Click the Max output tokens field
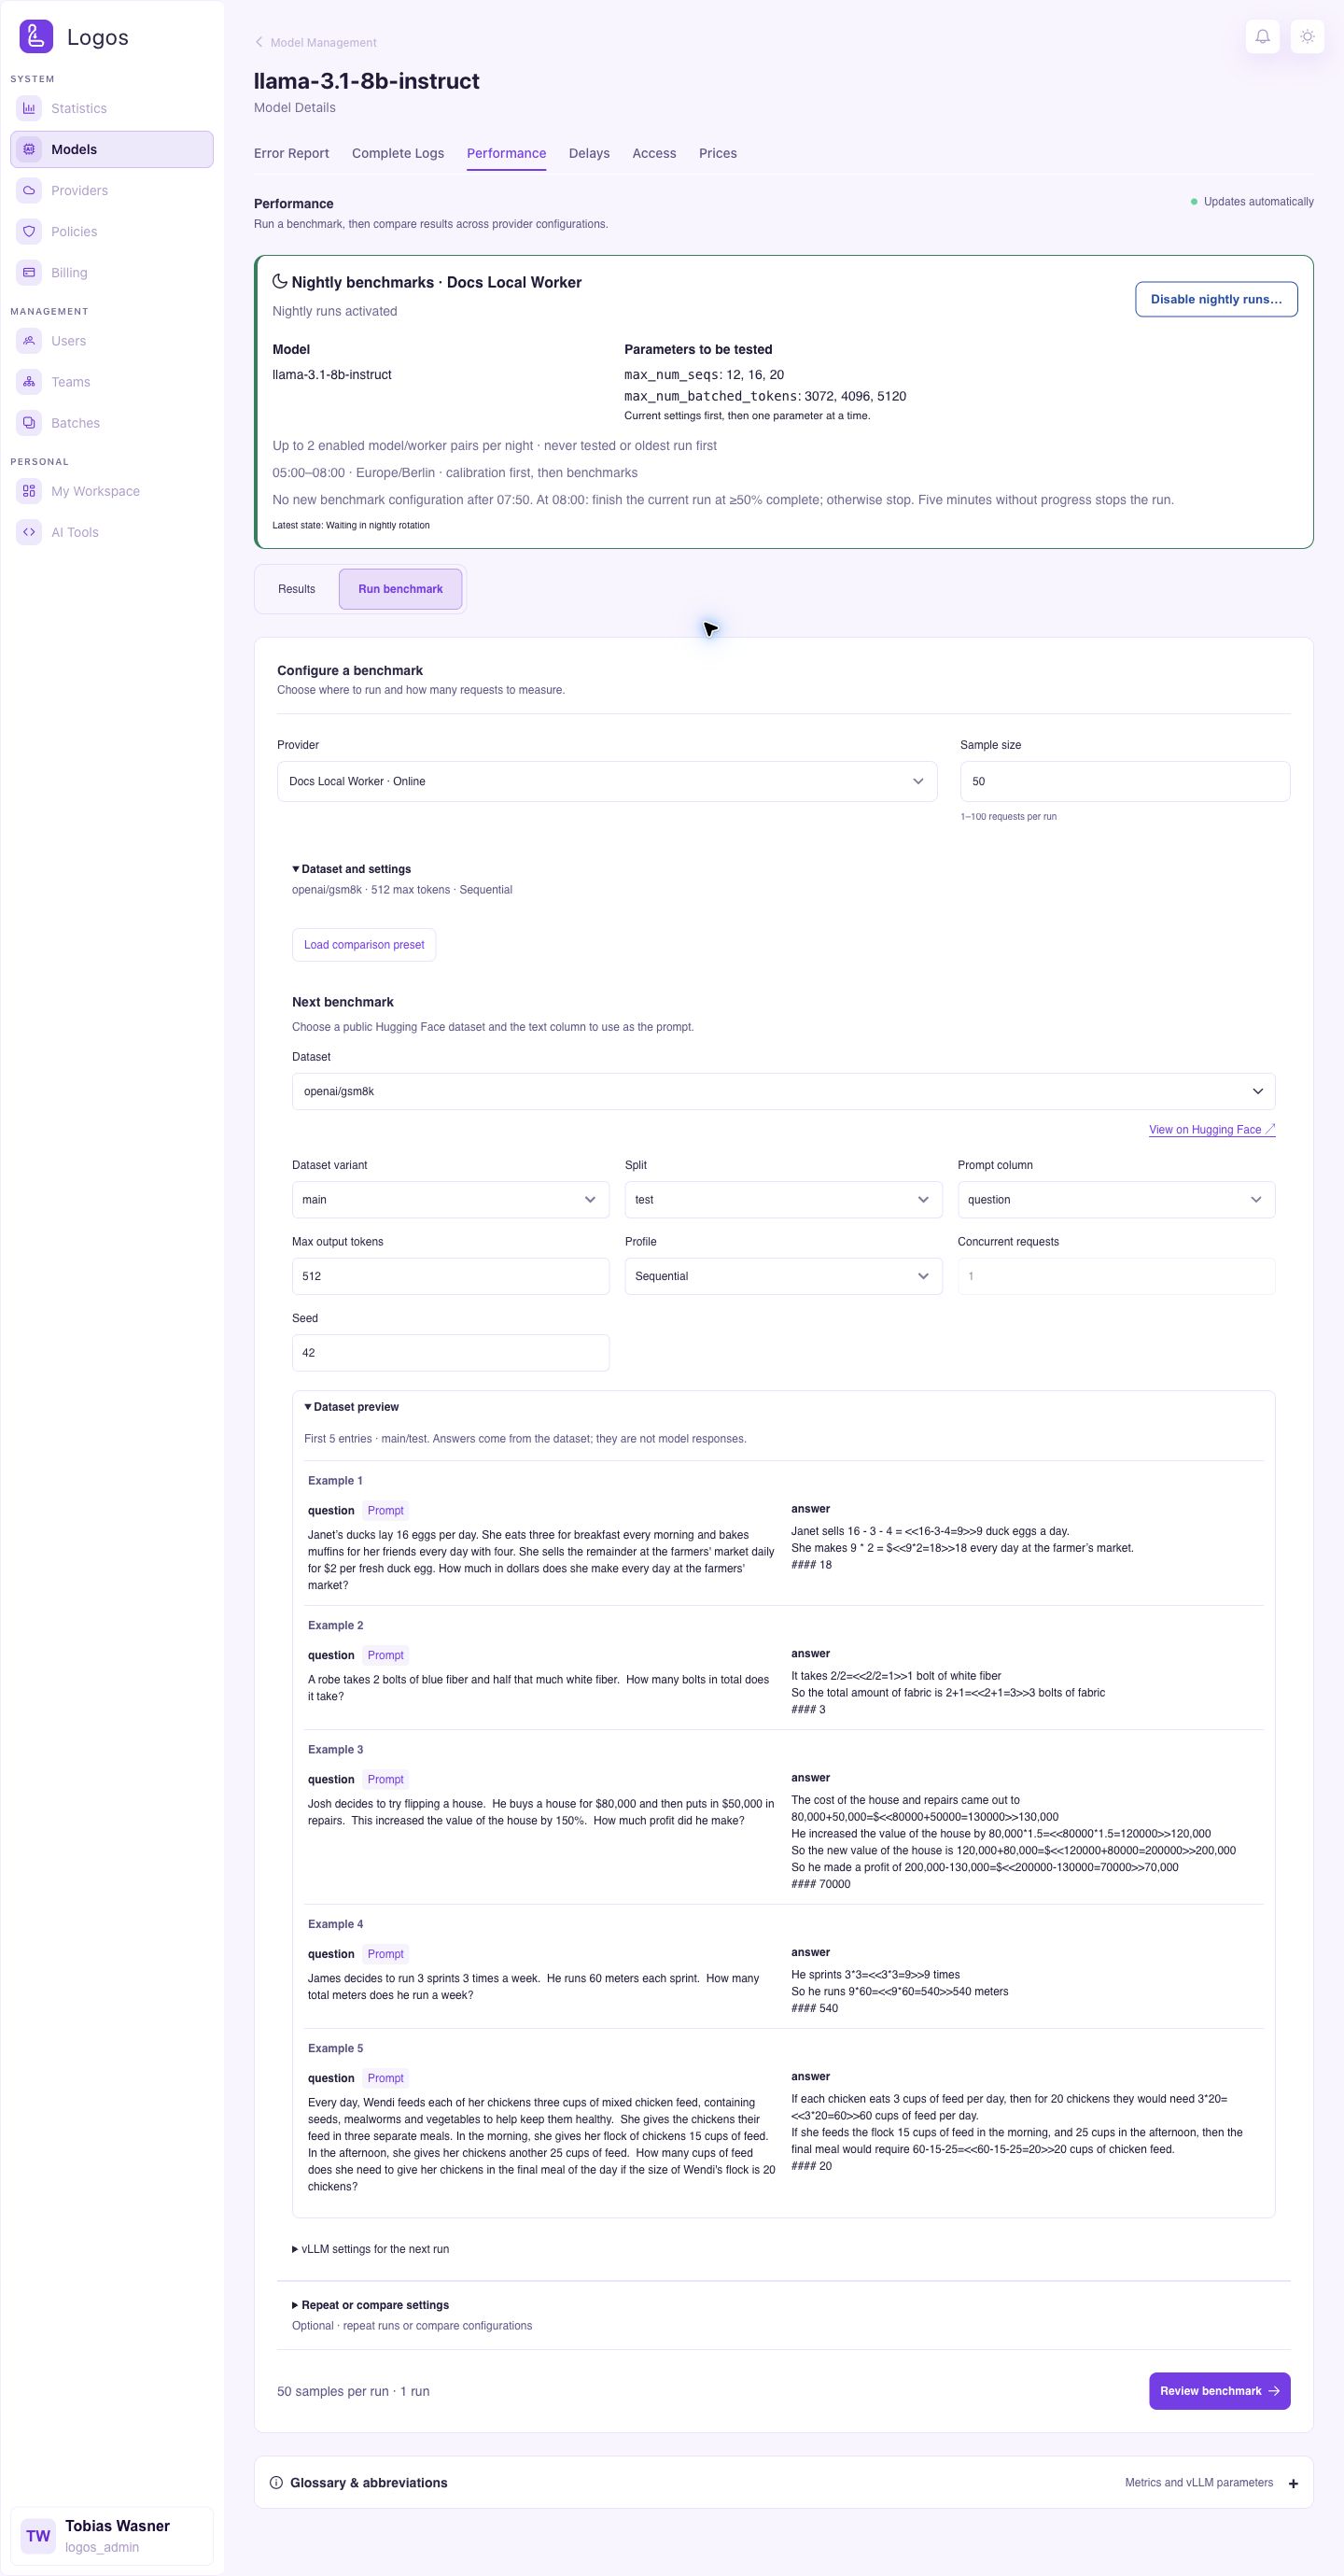This screenshot has width=1344, height=2576. point(450,1277)
